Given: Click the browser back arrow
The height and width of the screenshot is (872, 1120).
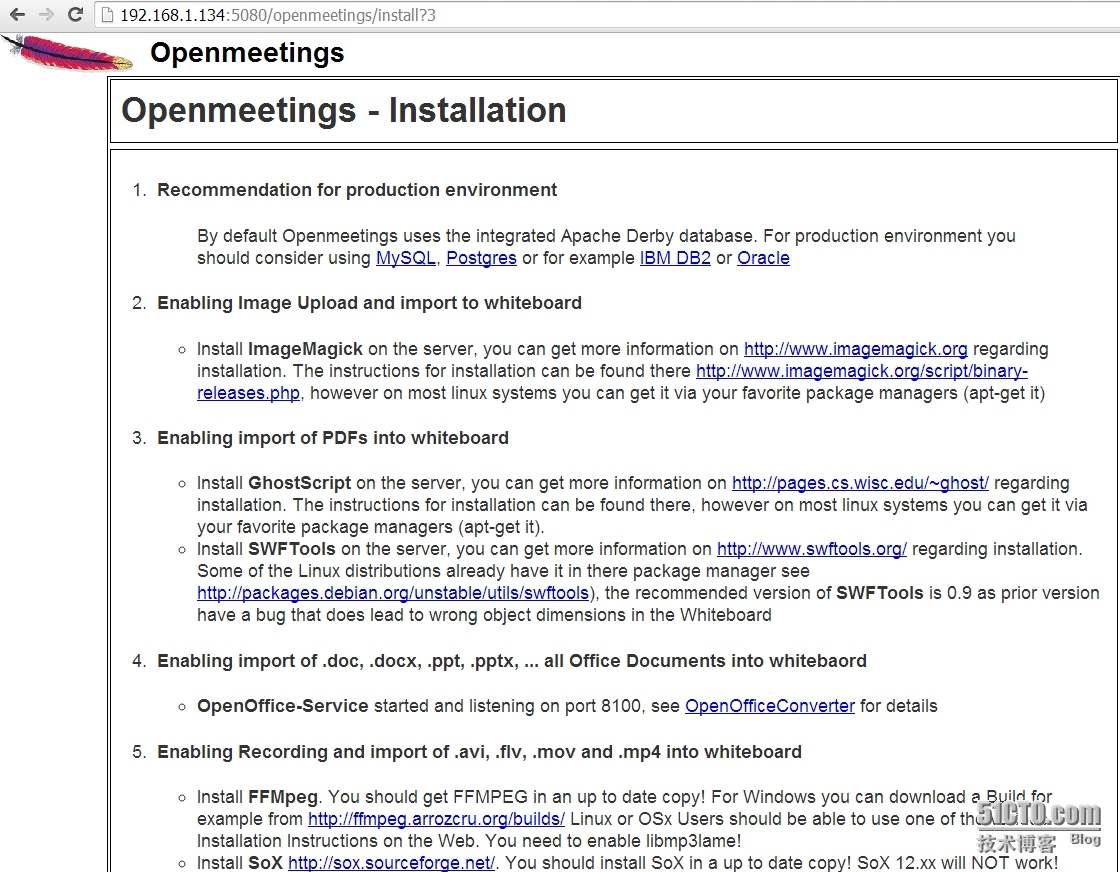Looking at the screenshot, I should (x=17, y=14).
